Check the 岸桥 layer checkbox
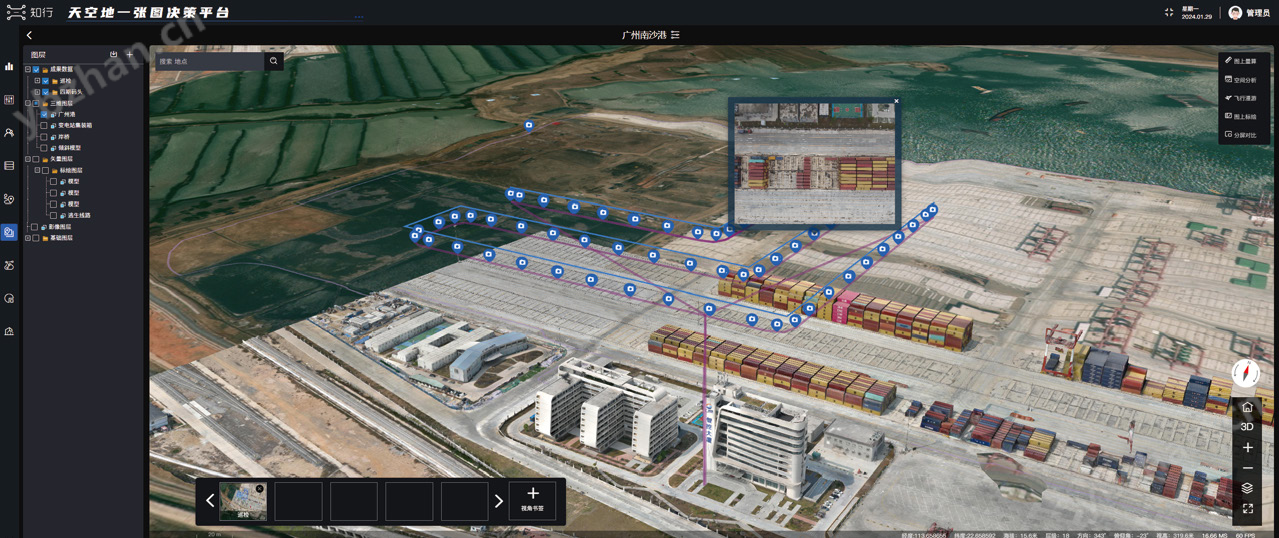1279x538 pixels. point(44,137)
